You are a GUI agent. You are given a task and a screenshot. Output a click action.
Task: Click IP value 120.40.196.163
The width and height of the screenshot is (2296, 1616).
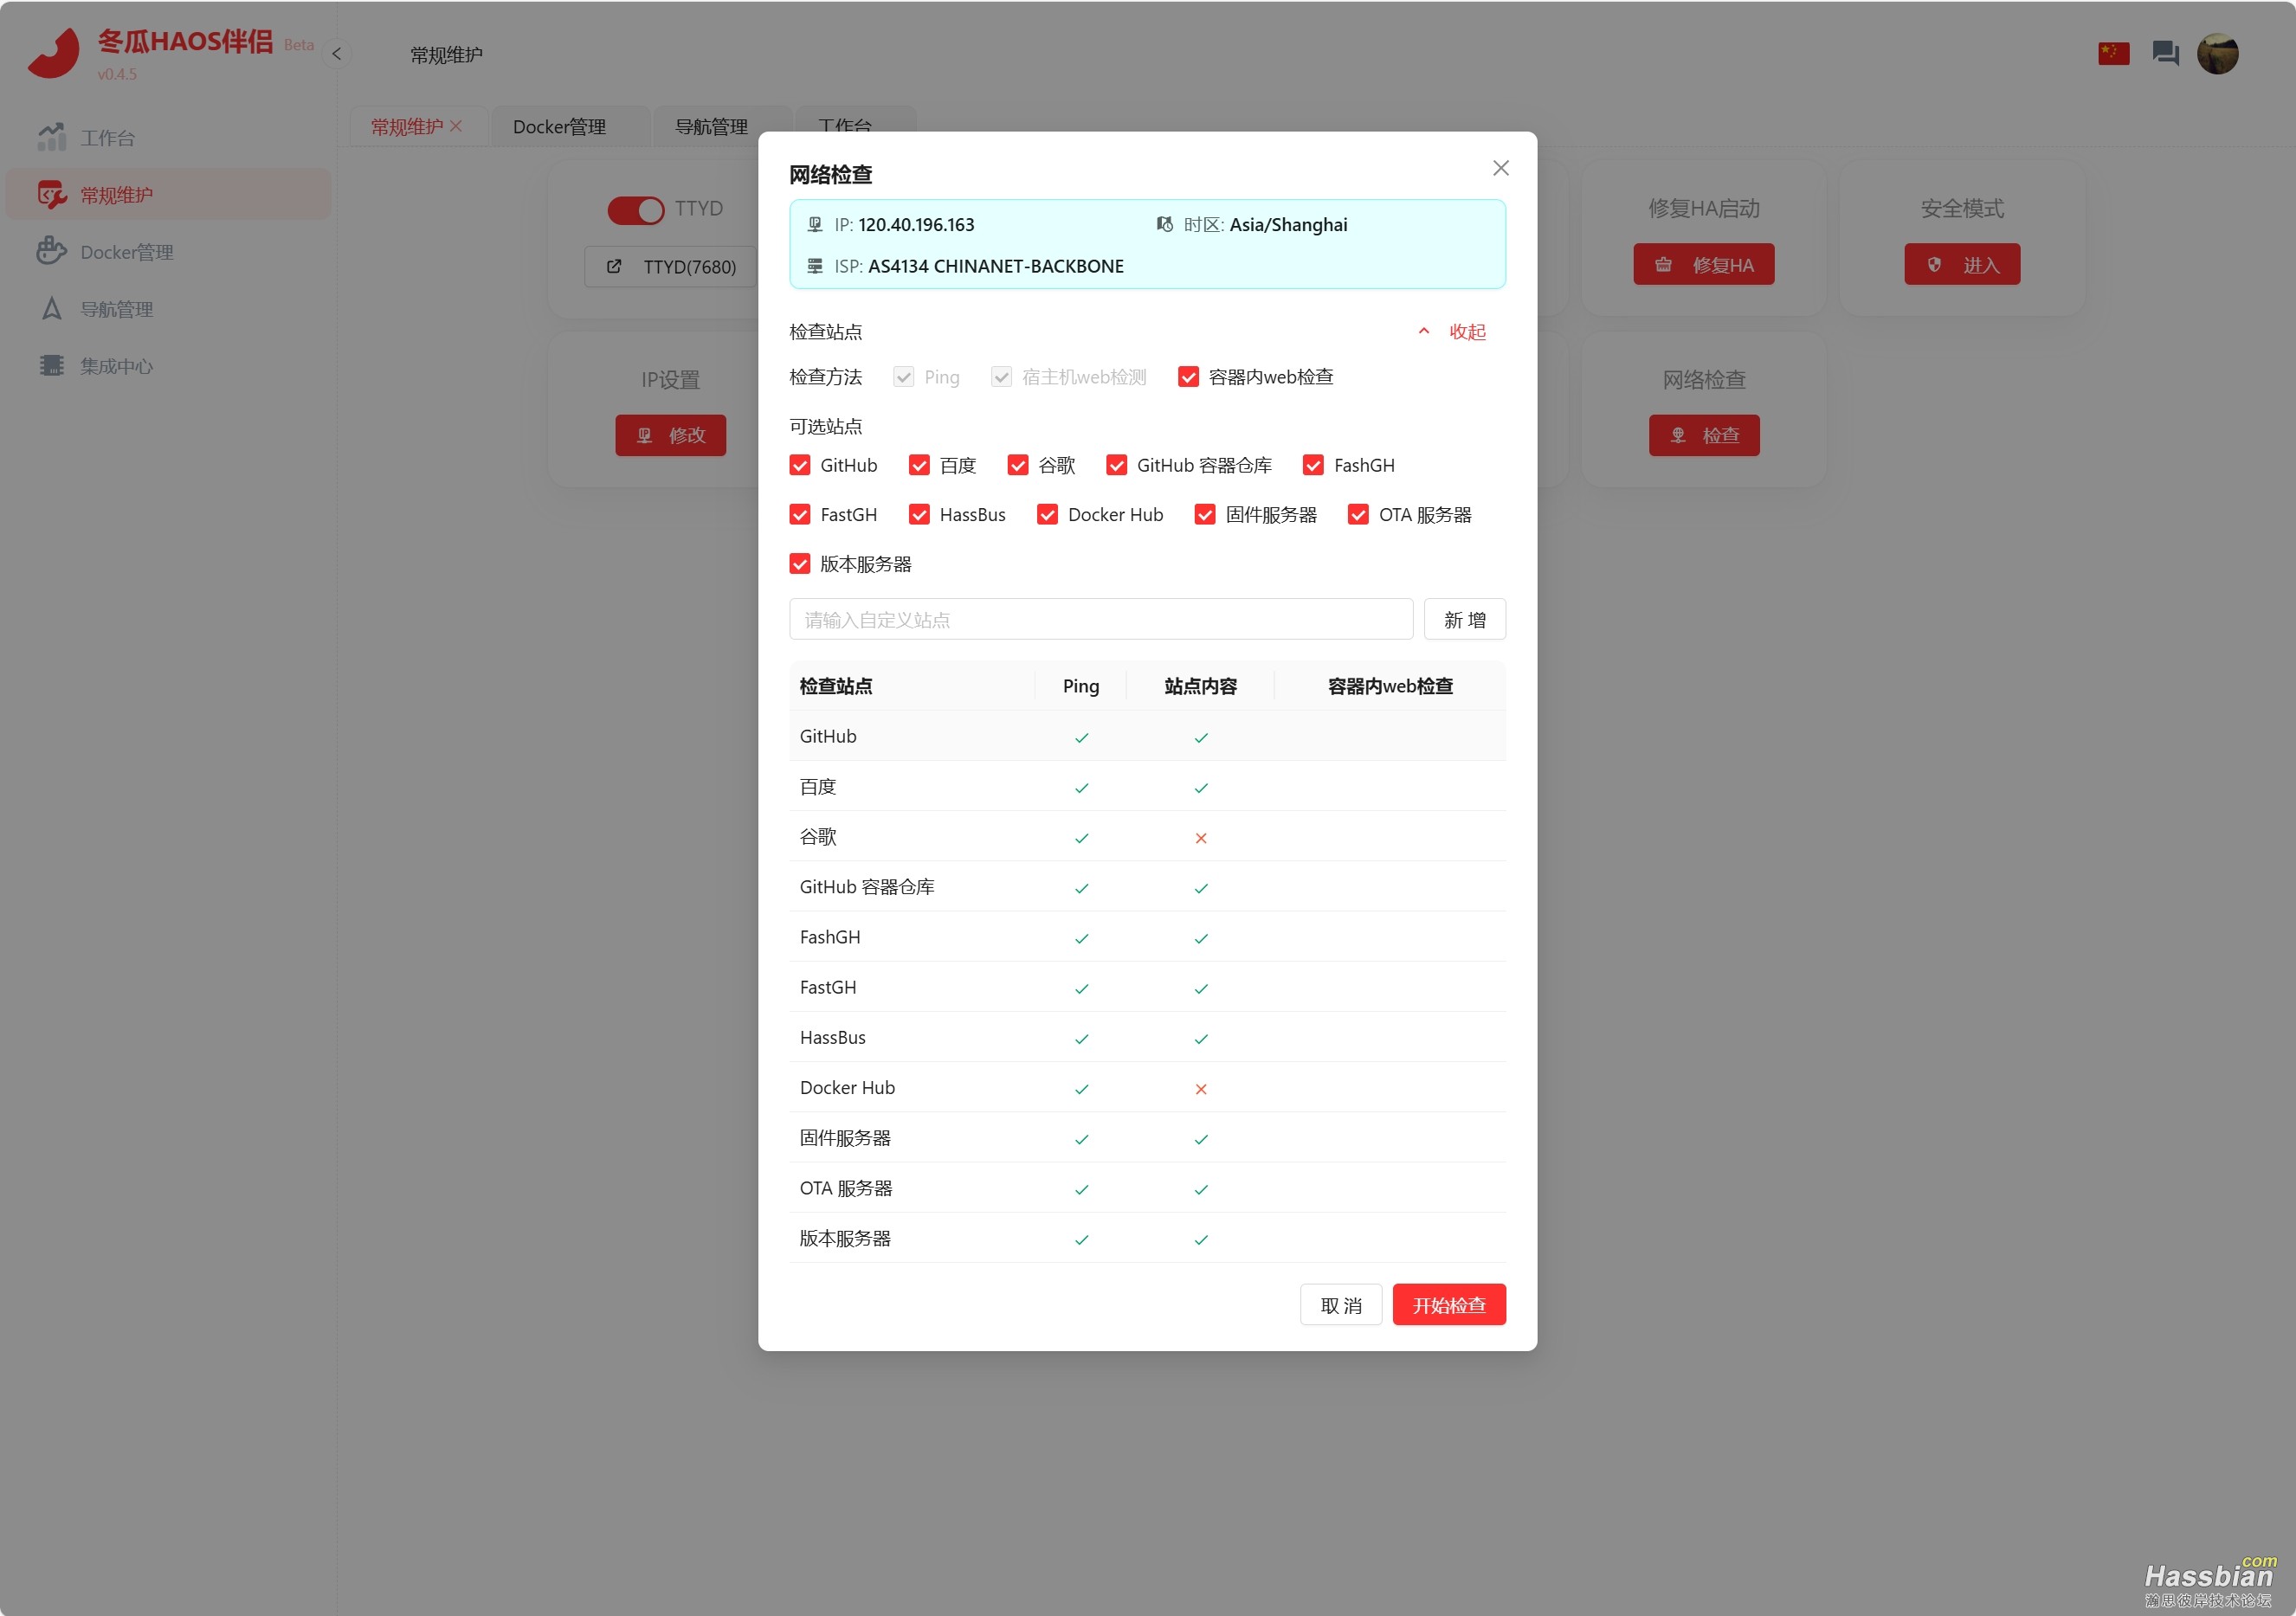916,225
